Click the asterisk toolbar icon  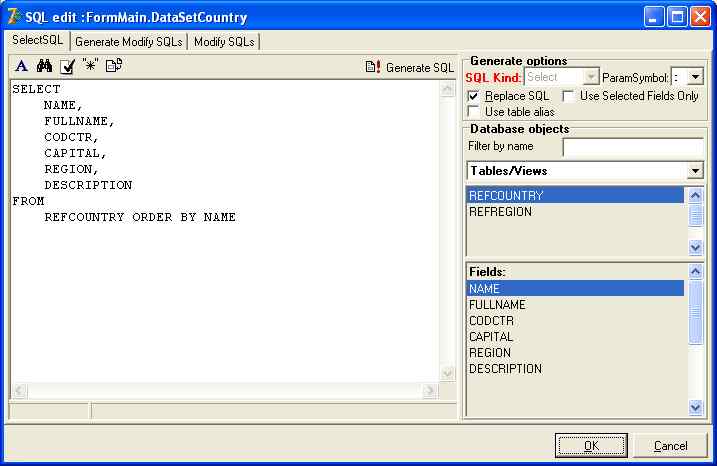pos(90,65)
